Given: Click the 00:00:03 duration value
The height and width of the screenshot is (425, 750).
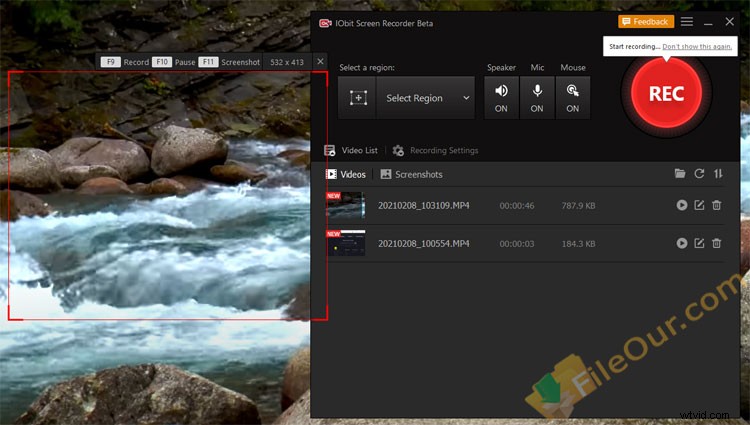Looking at the screenshot, I should tap(517, 244).
